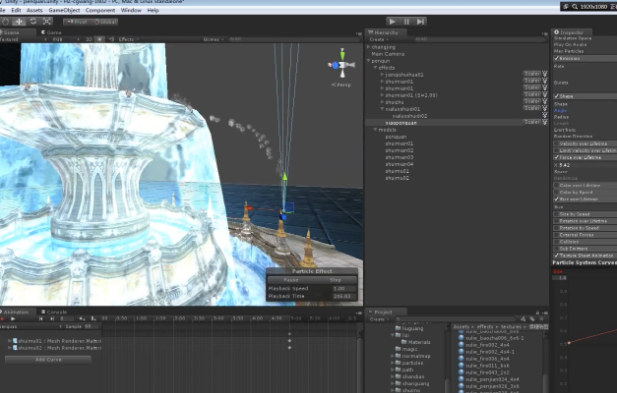Click the Add Curve button
617x393 pixels.
(x=48, y=360)
